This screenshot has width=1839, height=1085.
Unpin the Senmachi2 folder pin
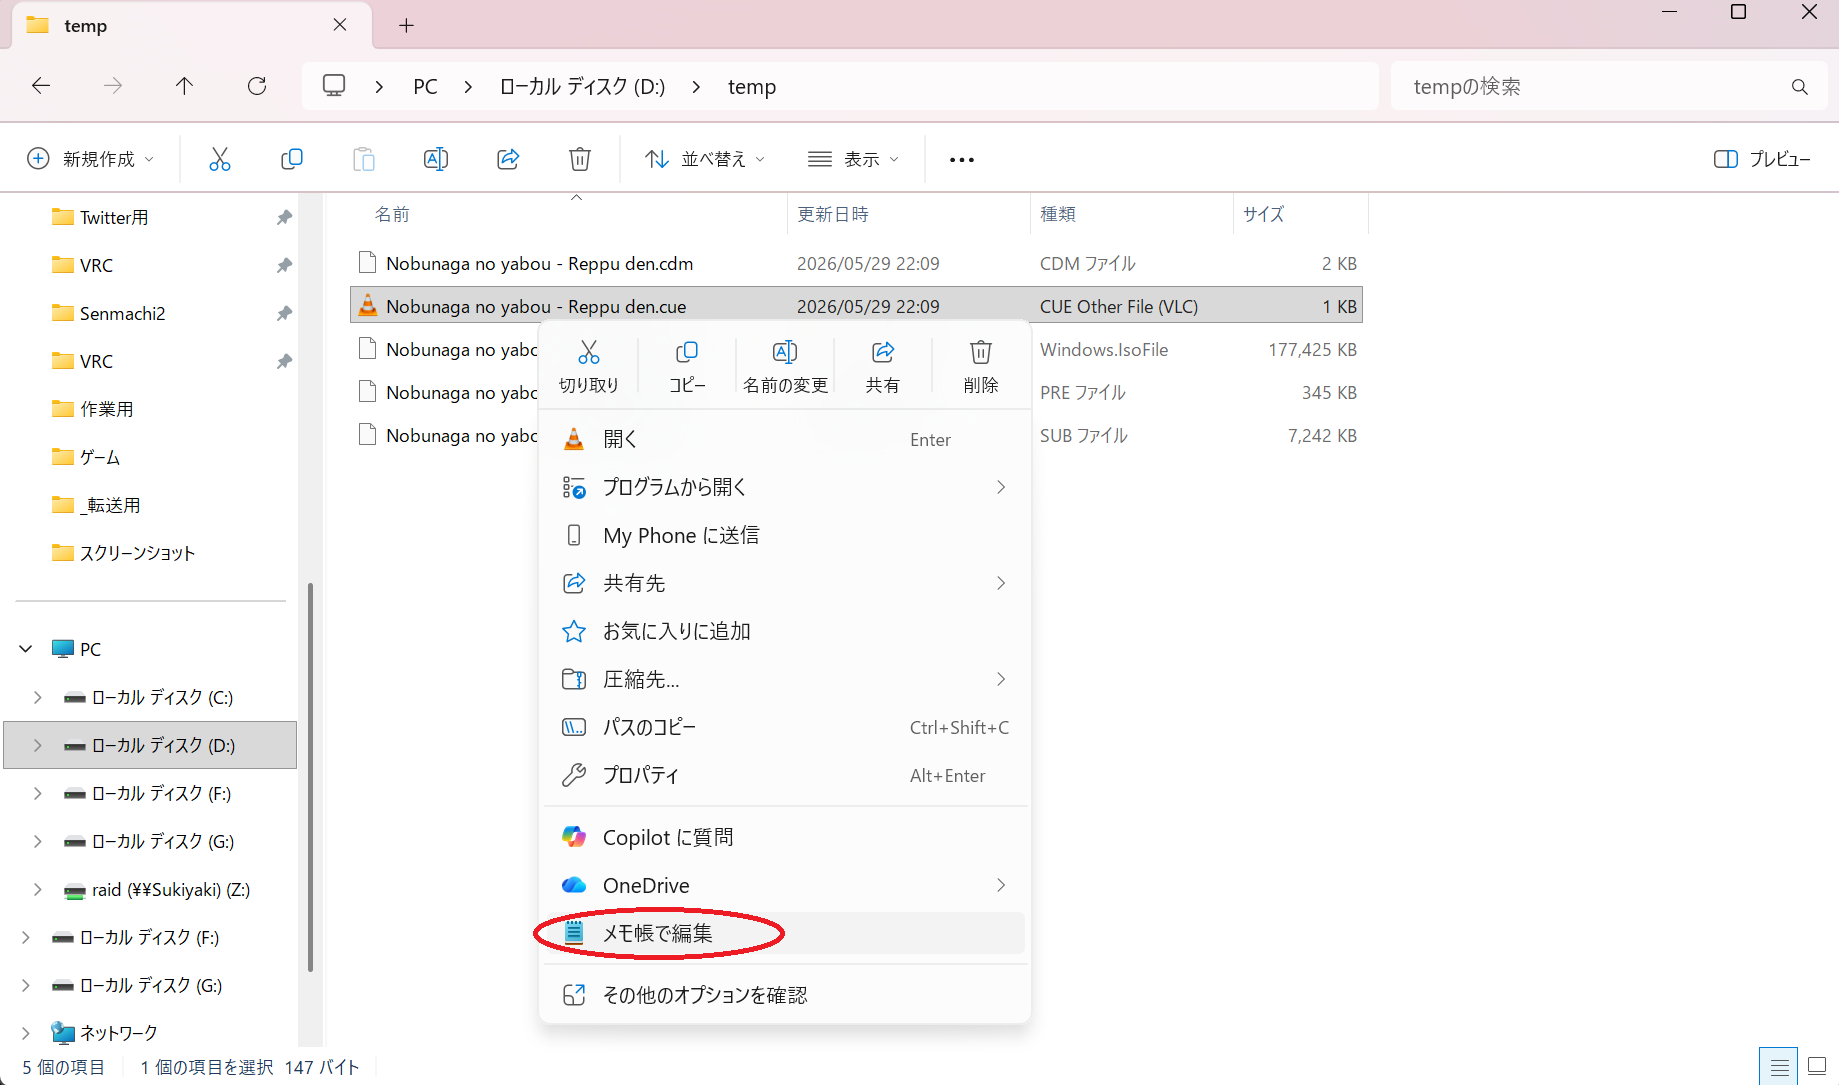[x=284, y=313]
